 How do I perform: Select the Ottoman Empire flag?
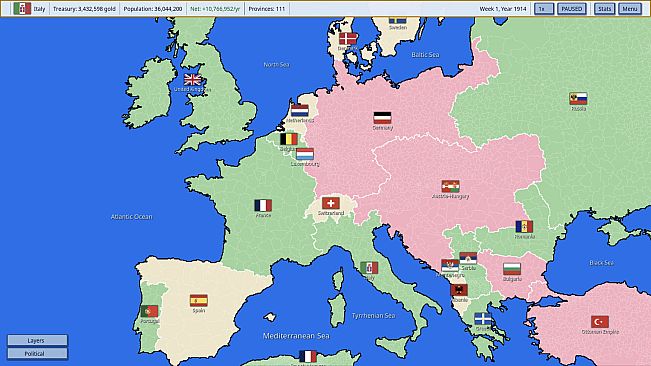tap(600, 322)
